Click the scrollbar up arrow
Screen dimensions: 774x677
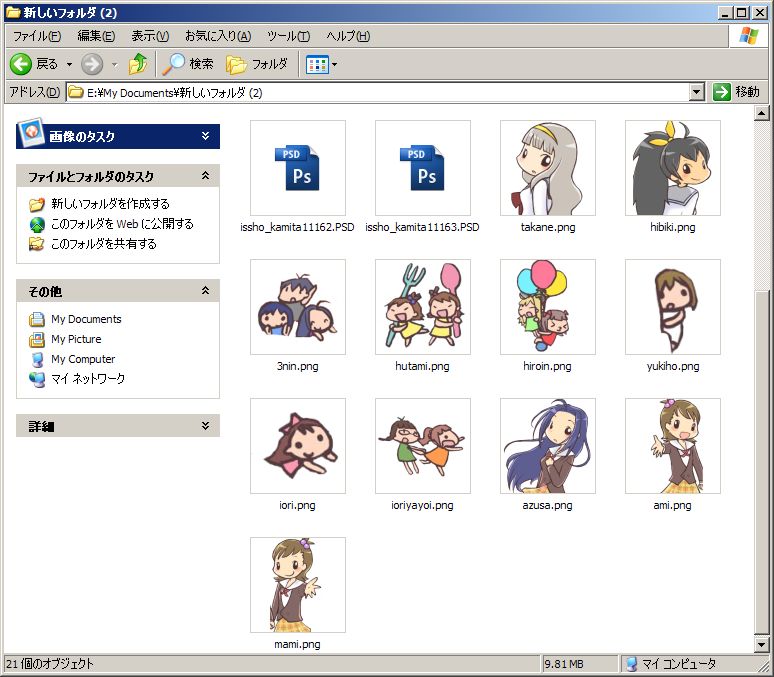[x=761, y=114]
